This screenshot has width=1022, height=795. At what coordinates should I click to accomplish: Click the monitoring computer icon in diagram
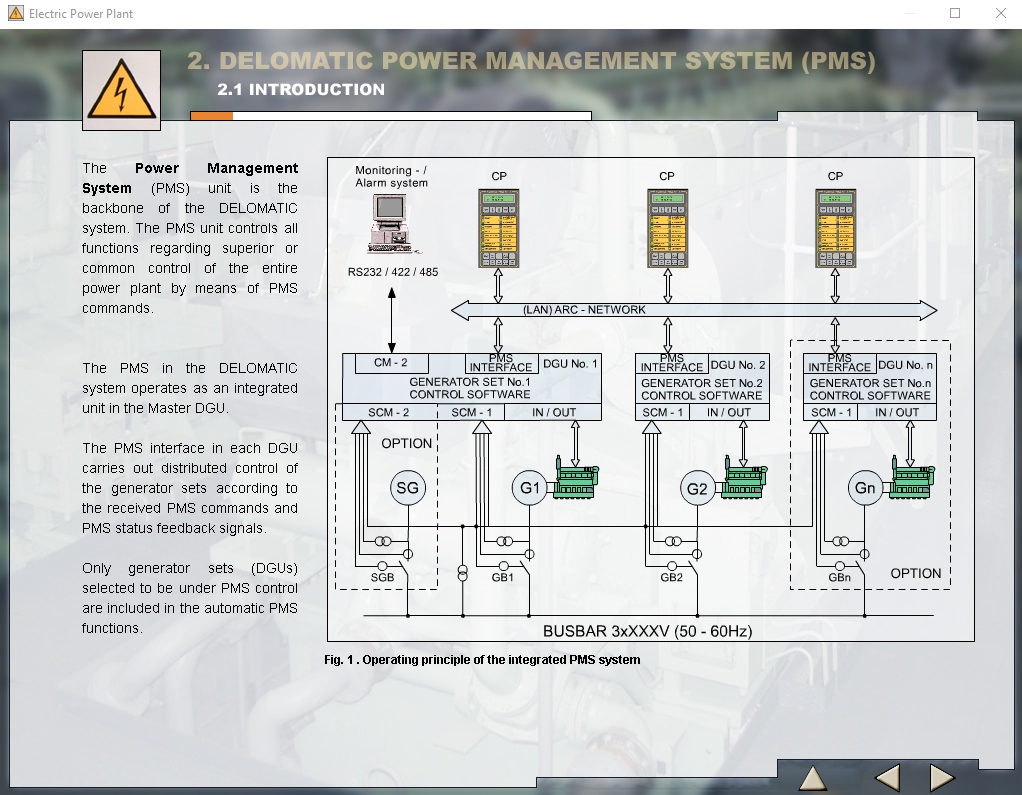coord(393,224)
